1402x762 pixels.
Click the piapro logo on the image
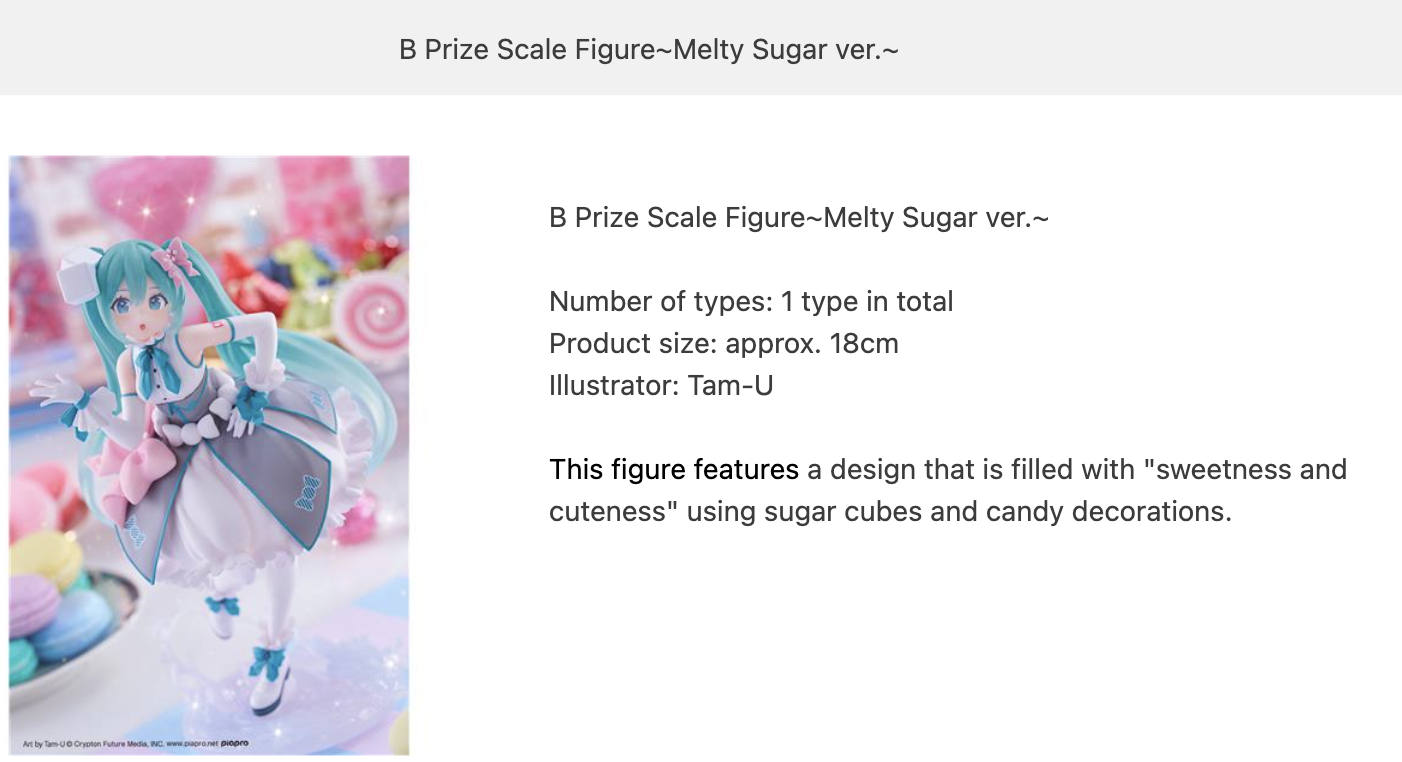[x=233, y=745]
